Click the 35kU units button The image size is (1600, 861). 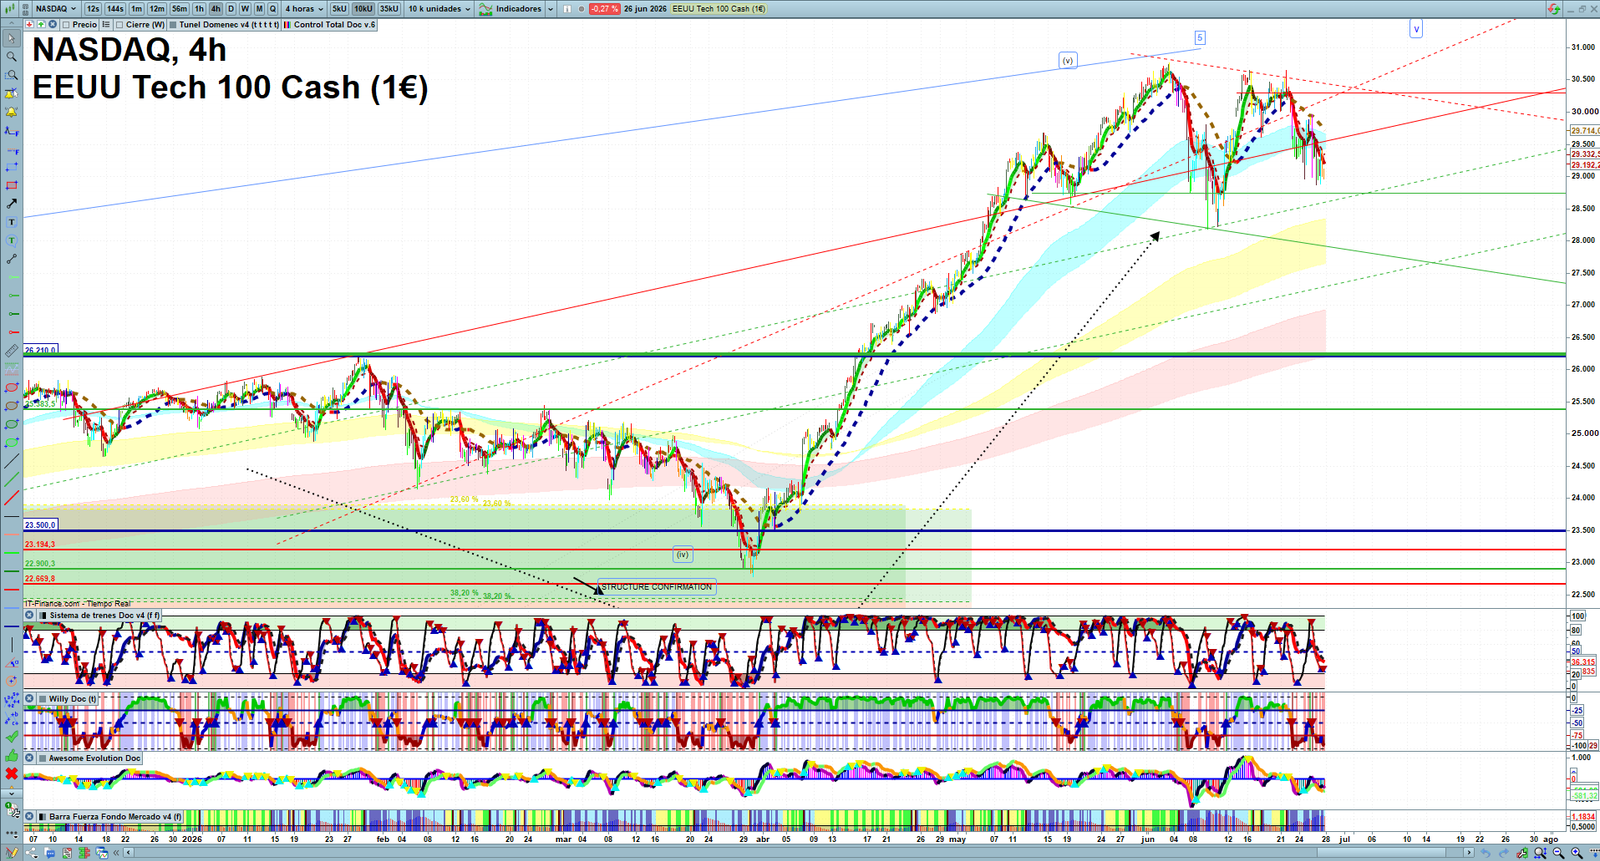389,8
